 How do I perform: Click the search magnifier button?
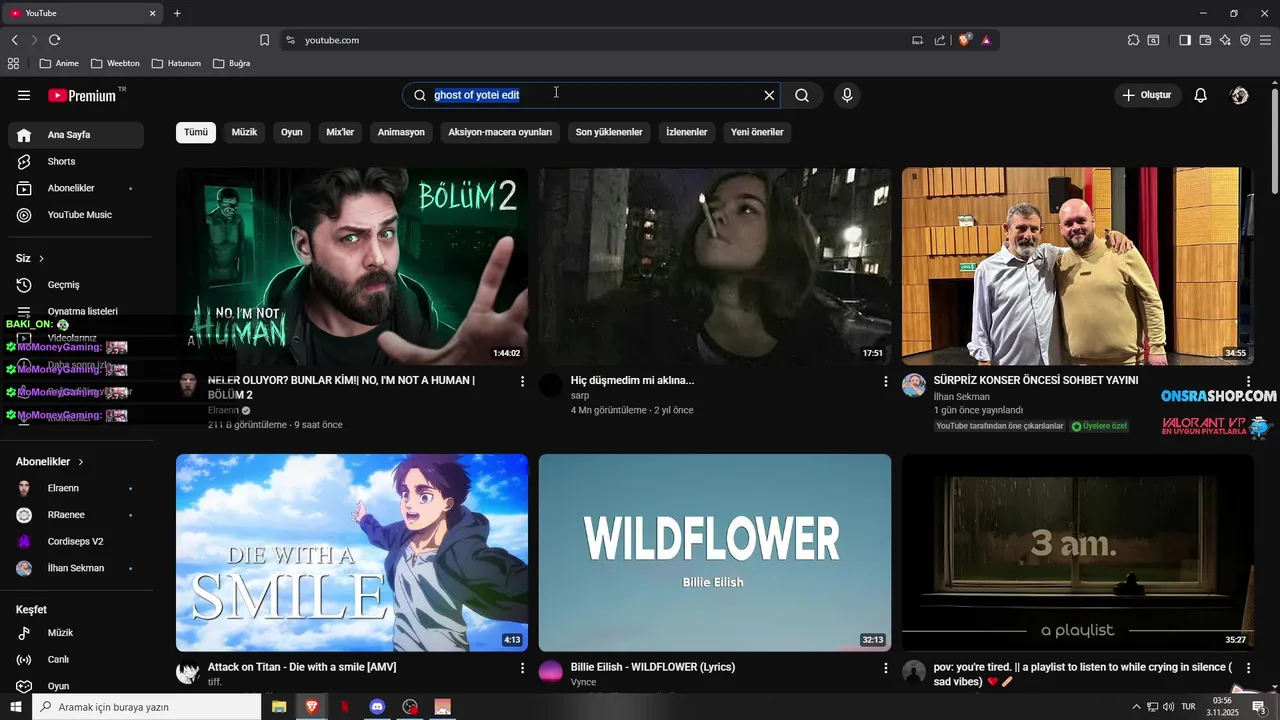pos(802,95)
